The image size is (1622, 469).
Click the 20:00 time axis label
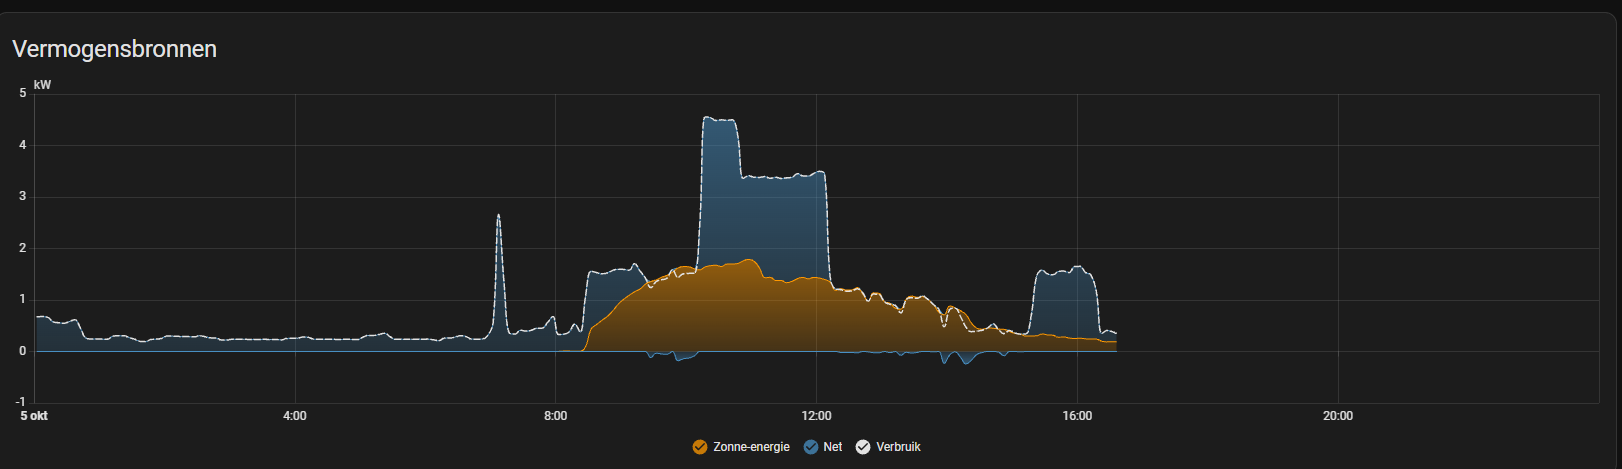coord(1338,416)
